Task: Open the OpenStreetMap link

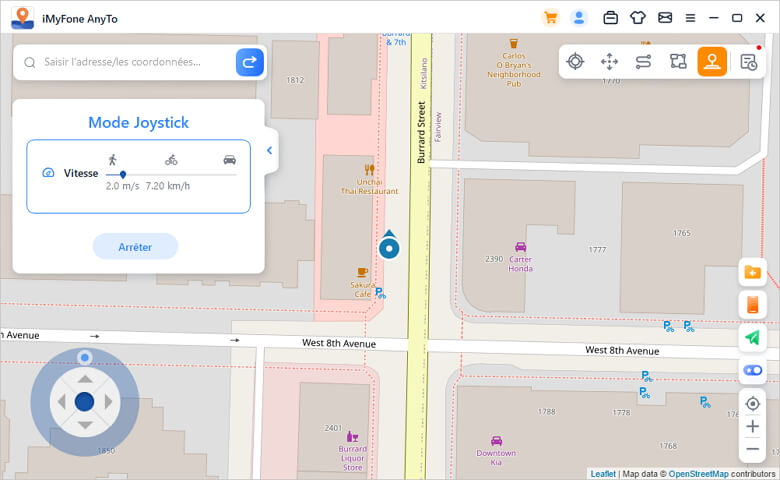Action: (x=698, y=474)
